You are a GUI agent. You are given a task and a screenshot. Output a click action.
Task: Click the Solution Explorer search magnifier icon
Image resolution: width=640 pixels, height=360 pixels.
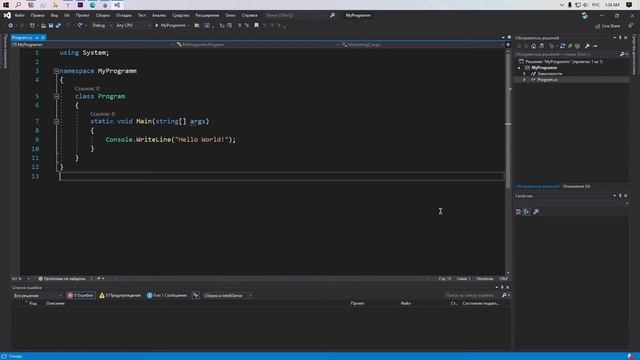click(622, 54)
